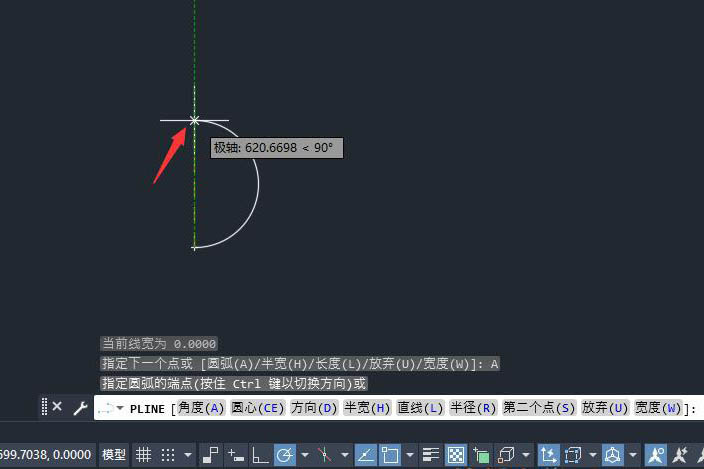
Task: Toggle infer constraints icon
Action: tap(210, 455)
